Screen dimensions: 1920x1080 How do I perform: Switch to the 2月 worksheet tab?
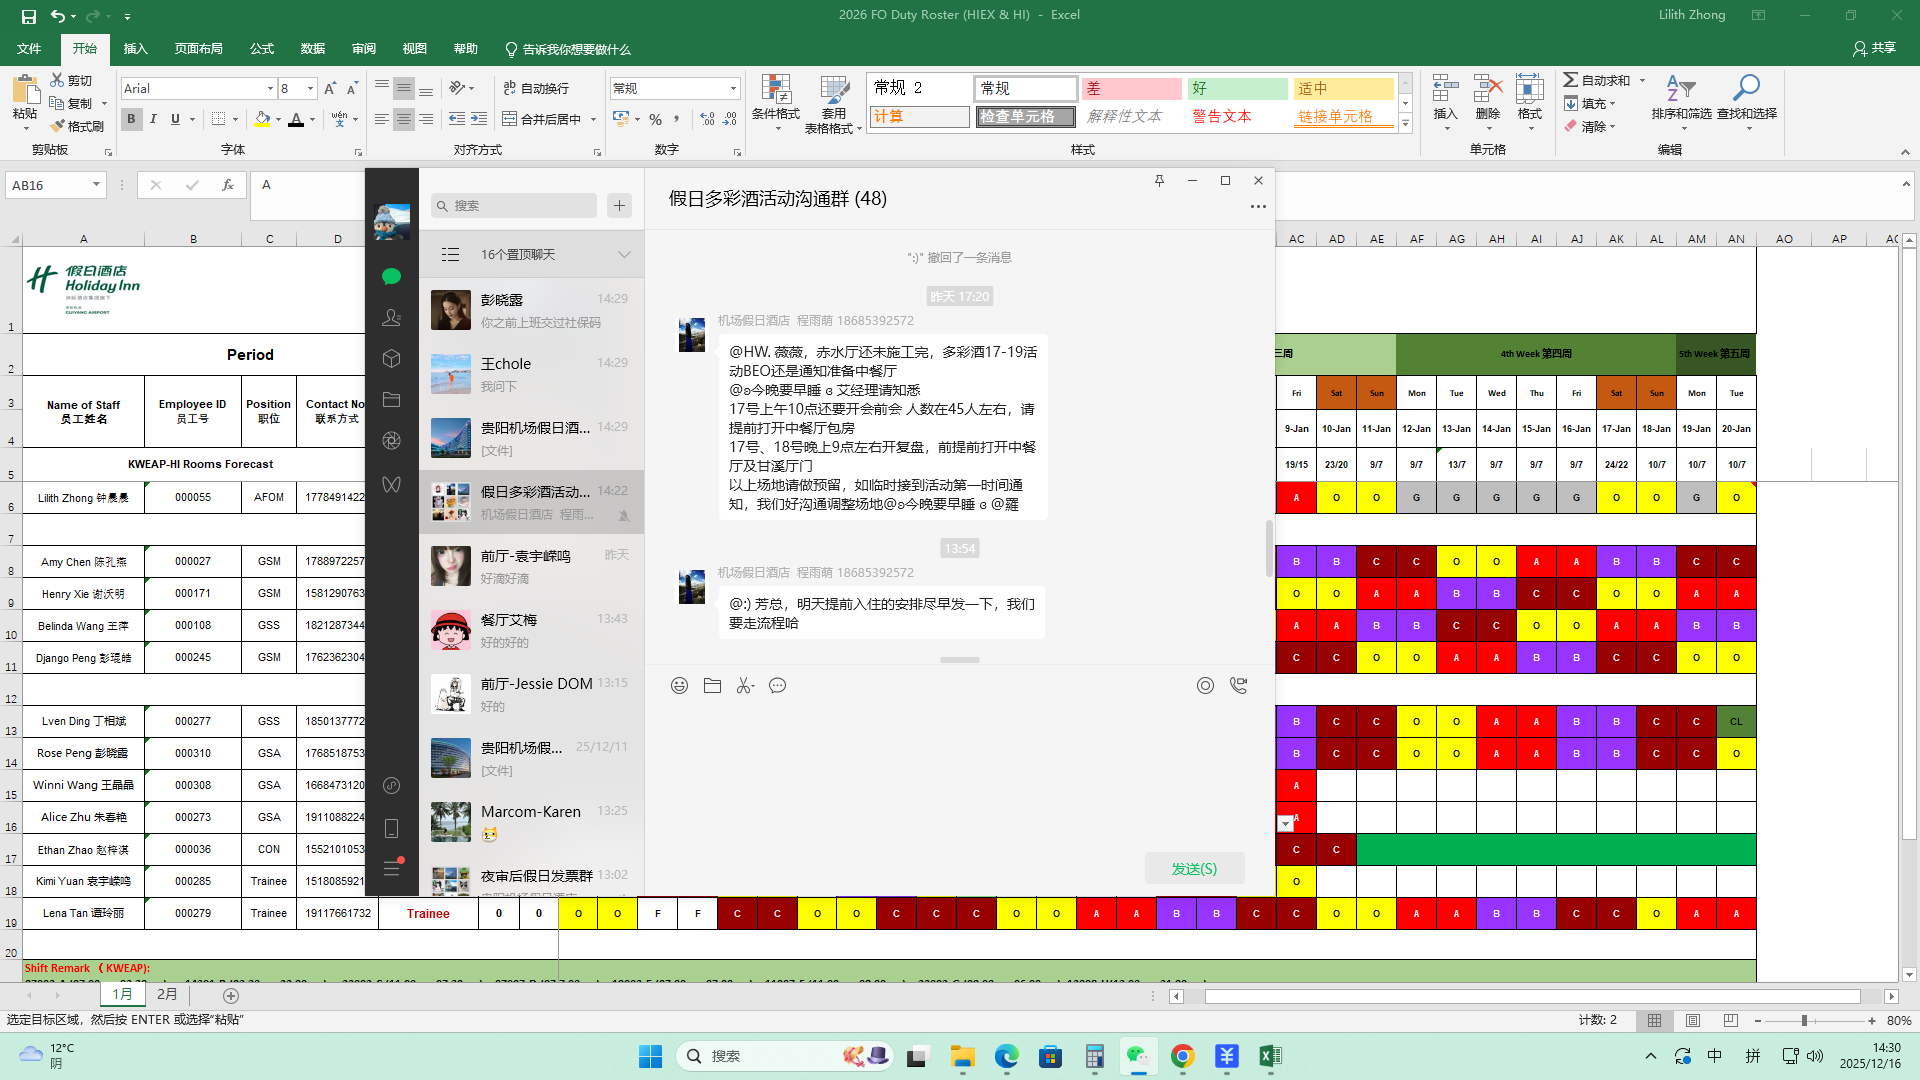(167, 994)
